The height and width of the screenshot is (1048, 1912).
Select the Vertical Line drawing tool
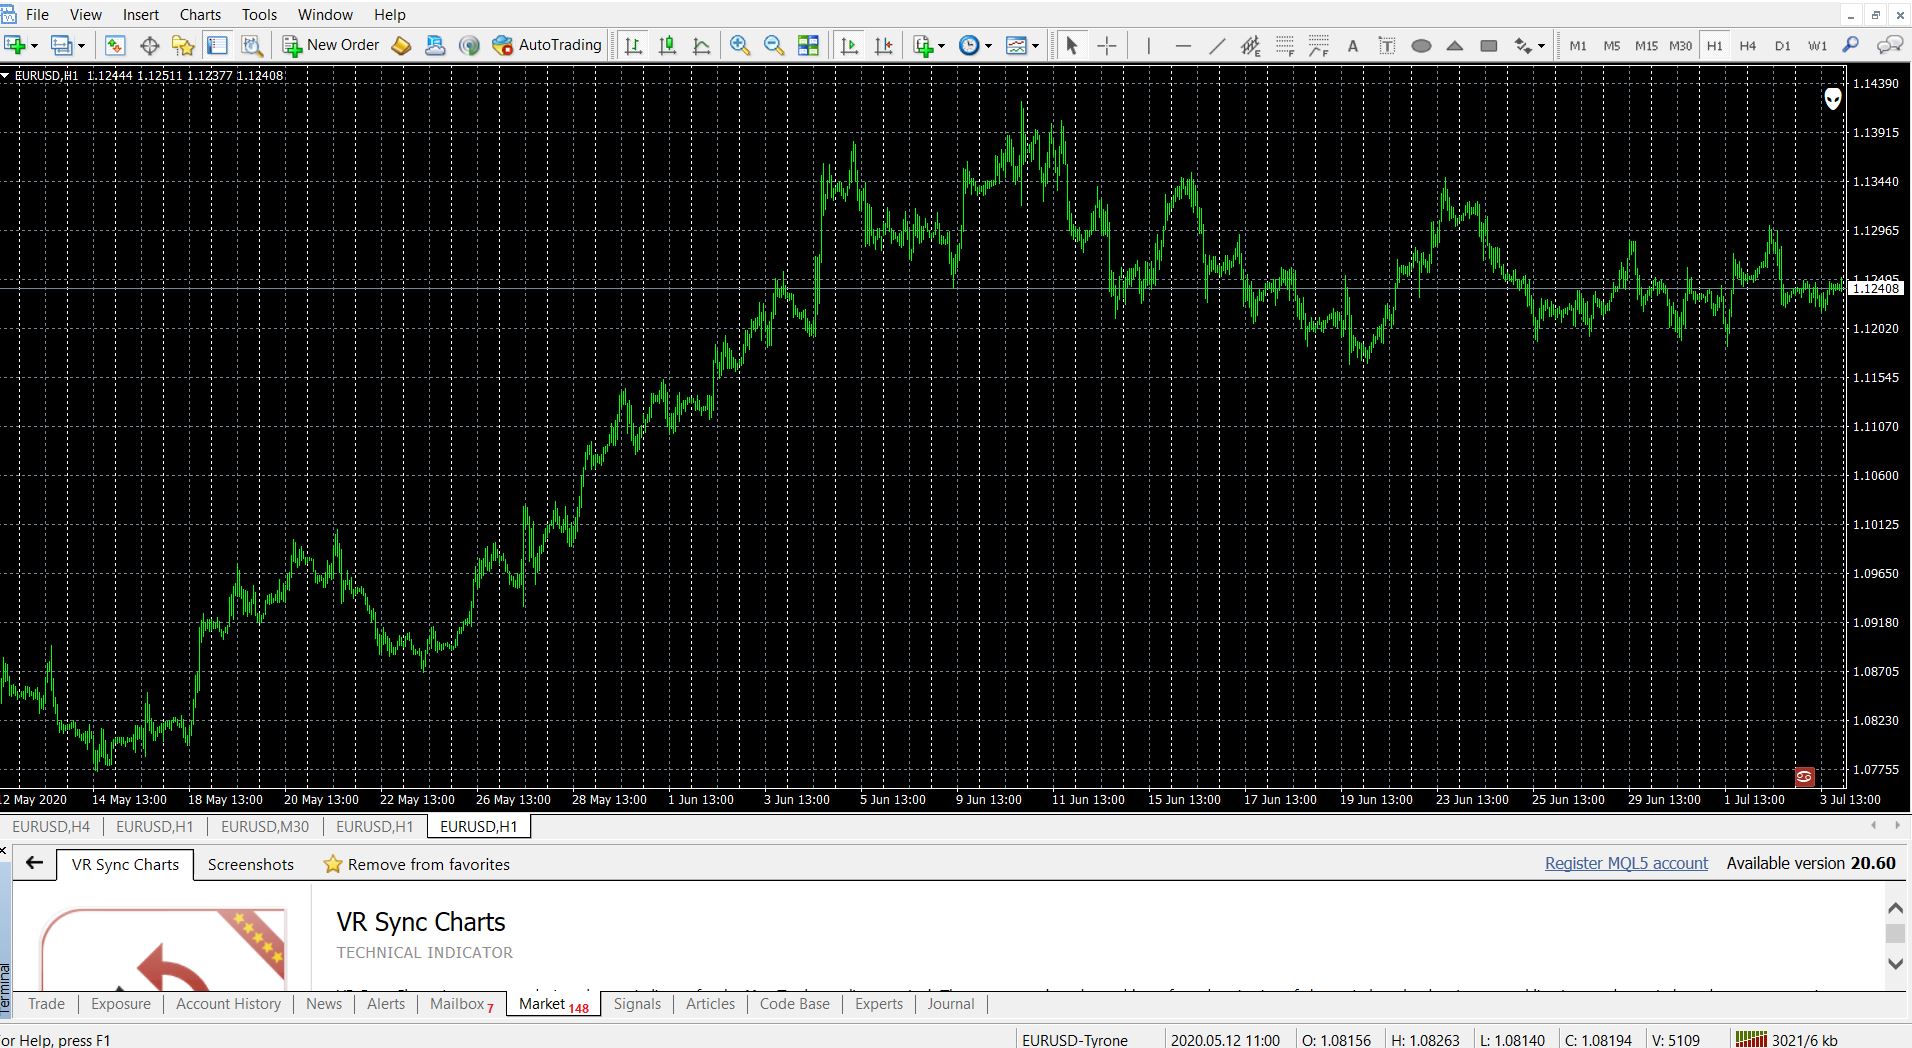[x=1149, y=45]
